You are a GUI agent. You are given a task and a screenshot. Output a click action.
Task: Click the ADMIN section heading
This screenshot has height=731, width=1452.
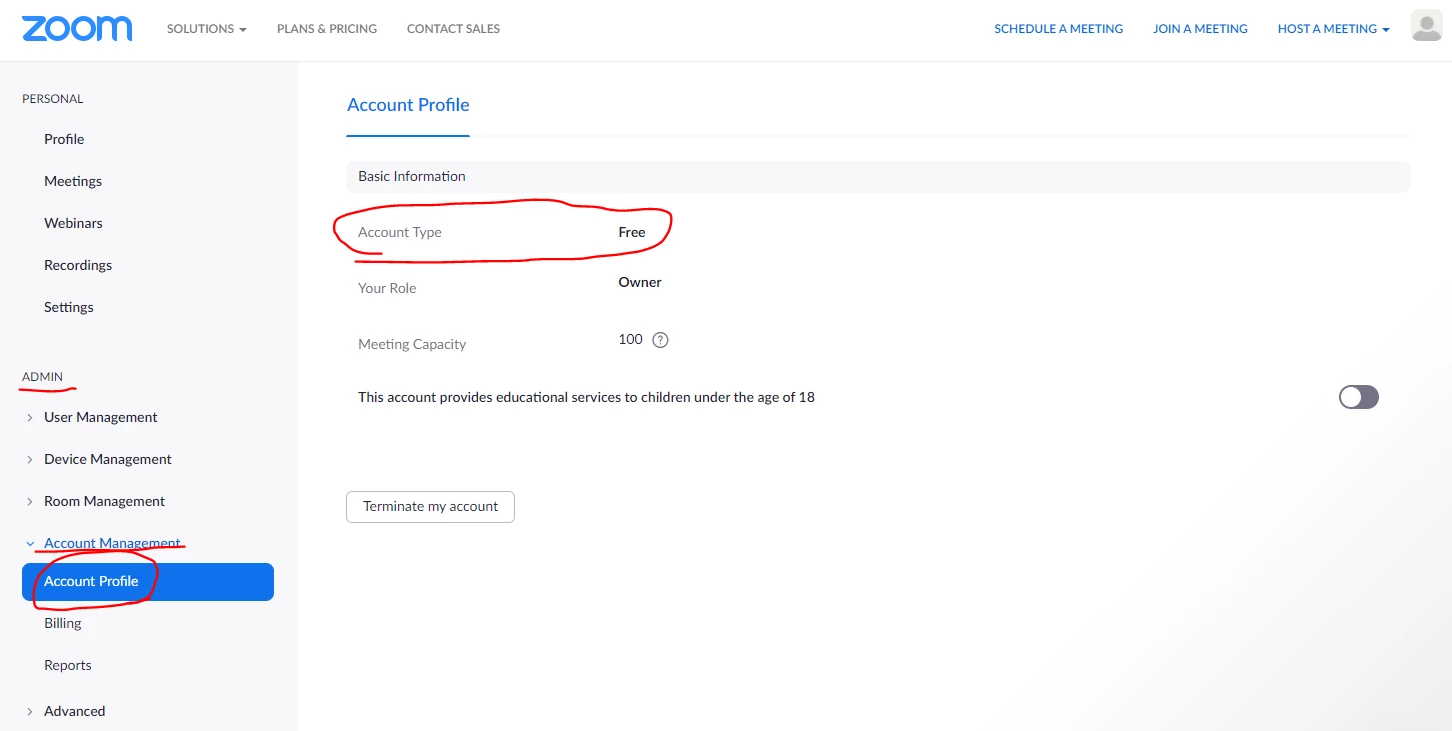[42, 377]
